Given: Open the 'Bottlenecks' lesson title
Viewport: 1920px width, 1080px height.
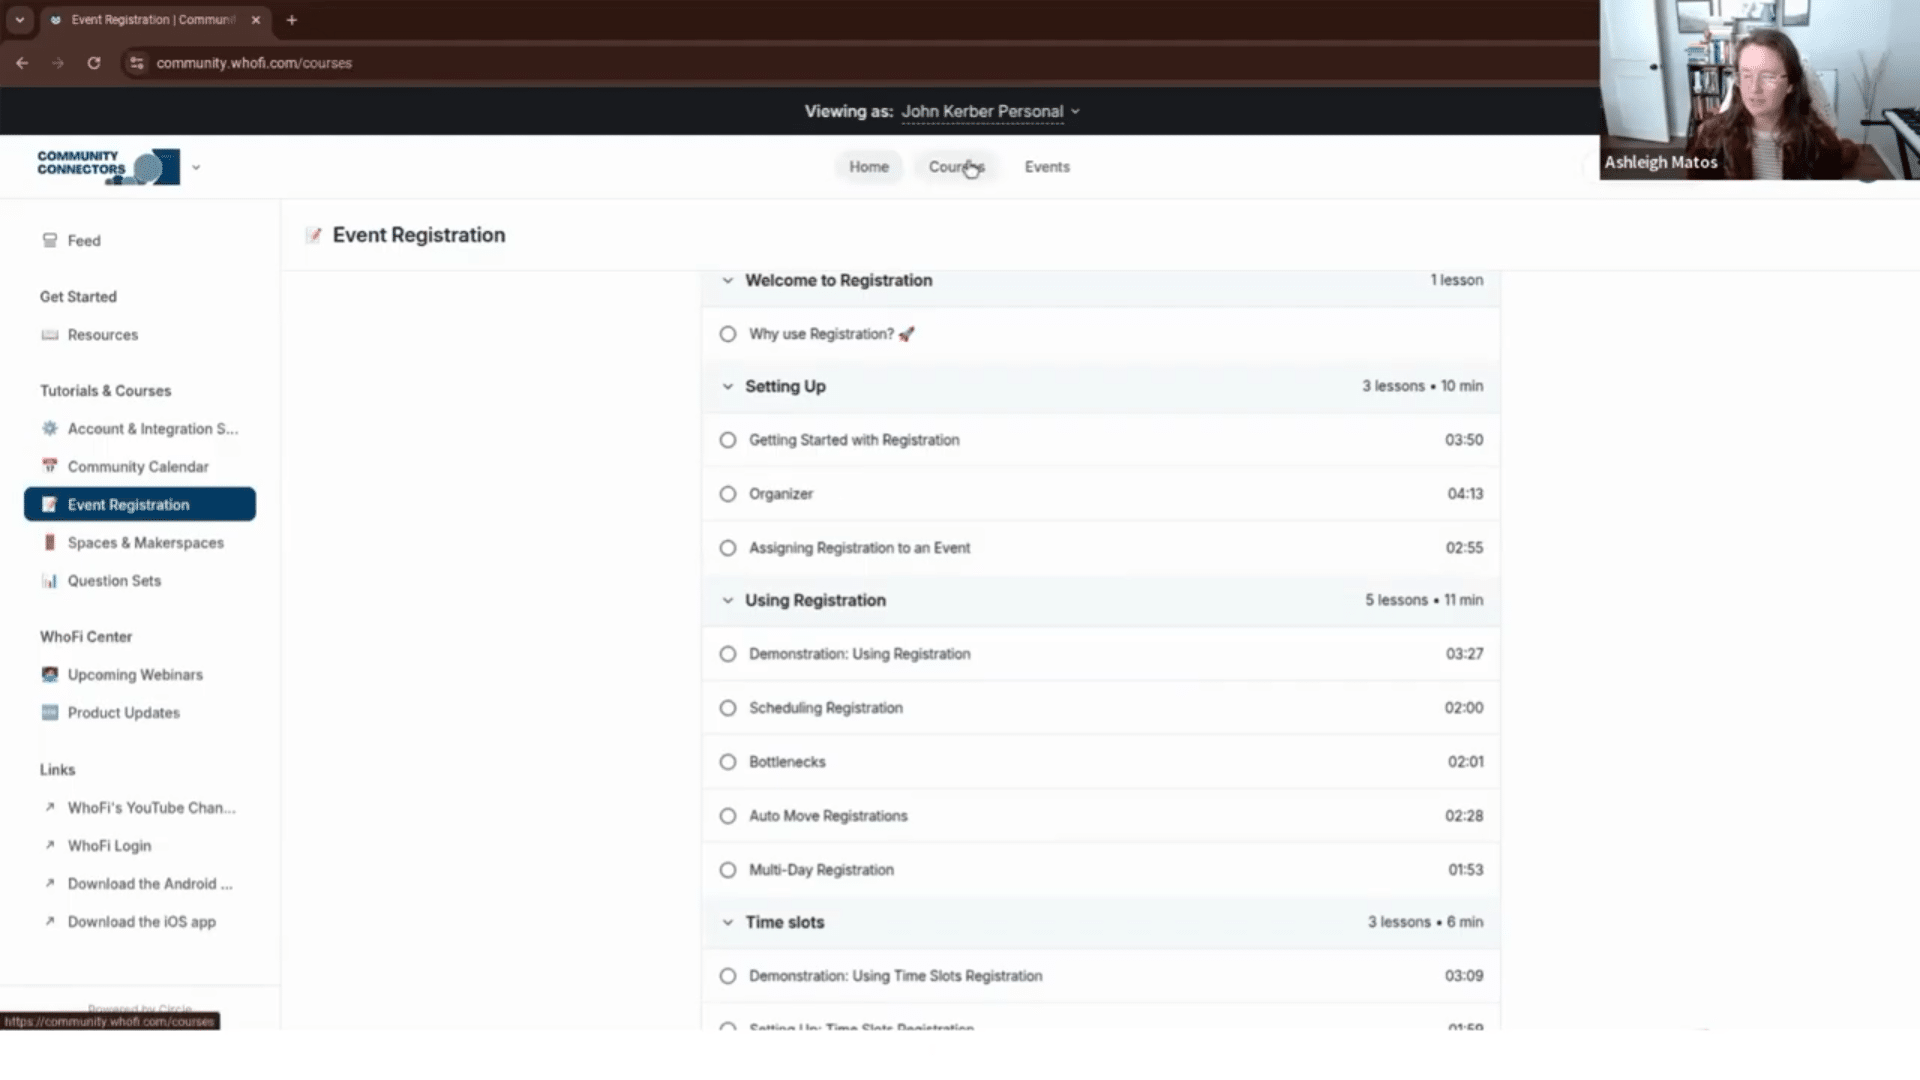Looking at the screenshot, I should [787, 762].
